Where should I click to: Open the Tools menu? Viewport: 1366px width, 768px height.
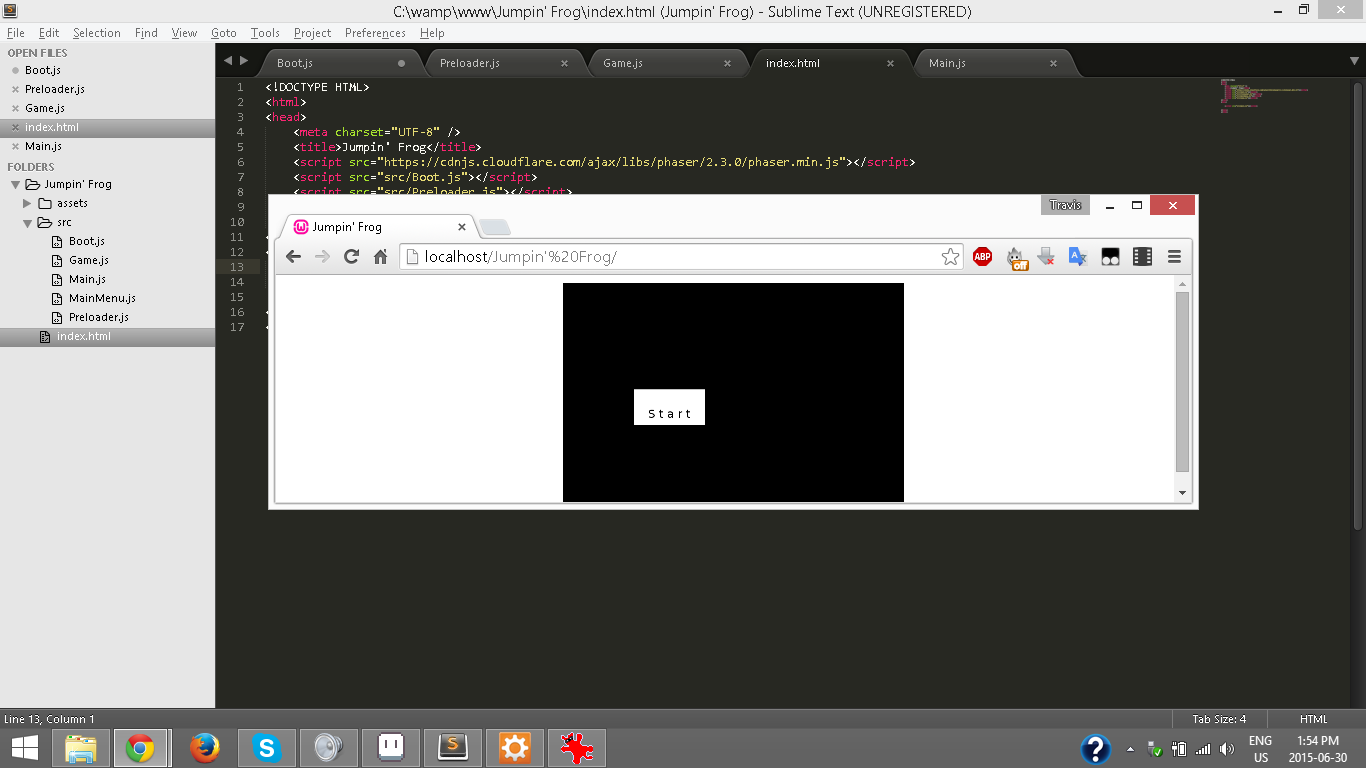[265, 33]
